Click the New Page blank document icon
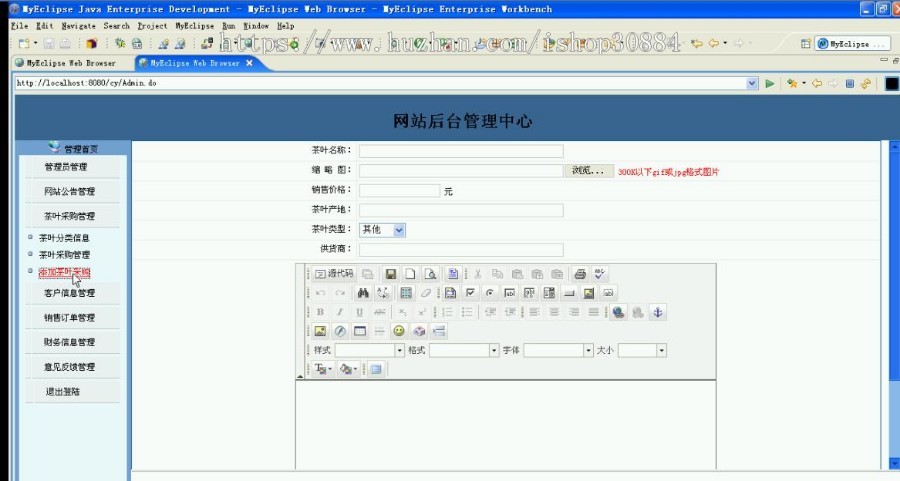 pos(410,274)
